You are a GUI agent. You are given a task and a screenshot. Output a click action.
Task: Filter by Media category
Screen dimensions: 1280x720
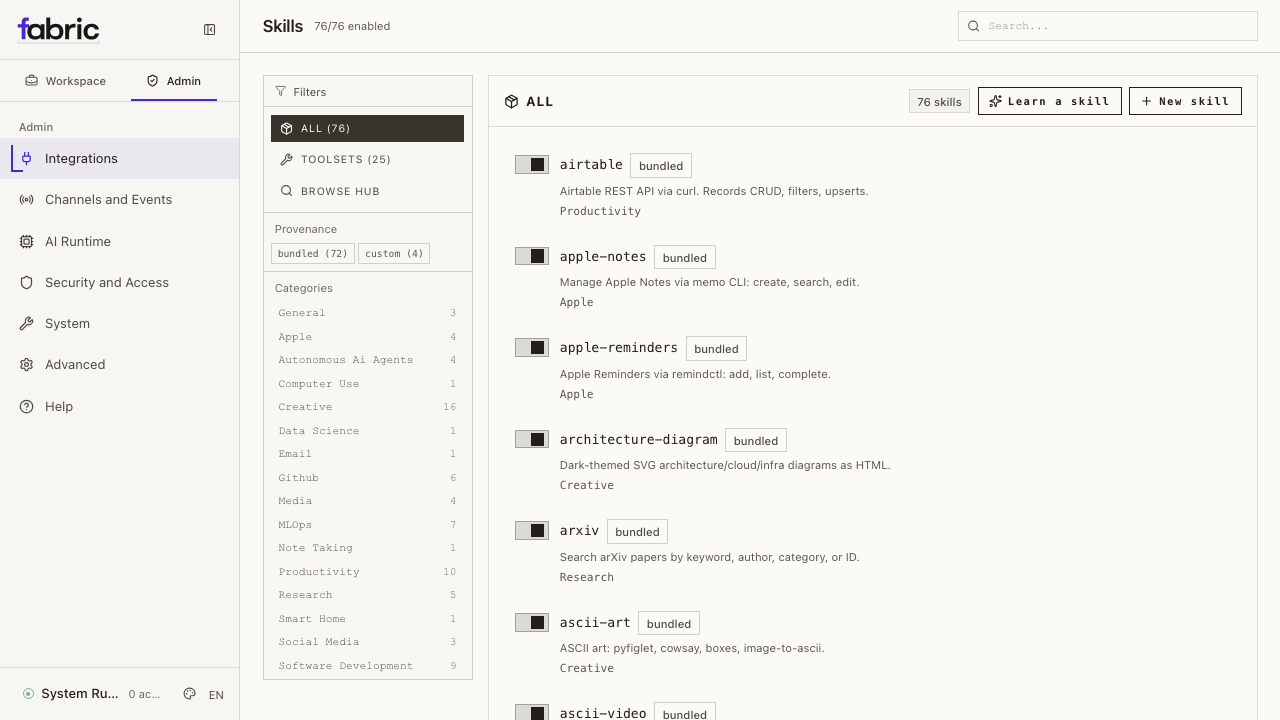(367, 501)
